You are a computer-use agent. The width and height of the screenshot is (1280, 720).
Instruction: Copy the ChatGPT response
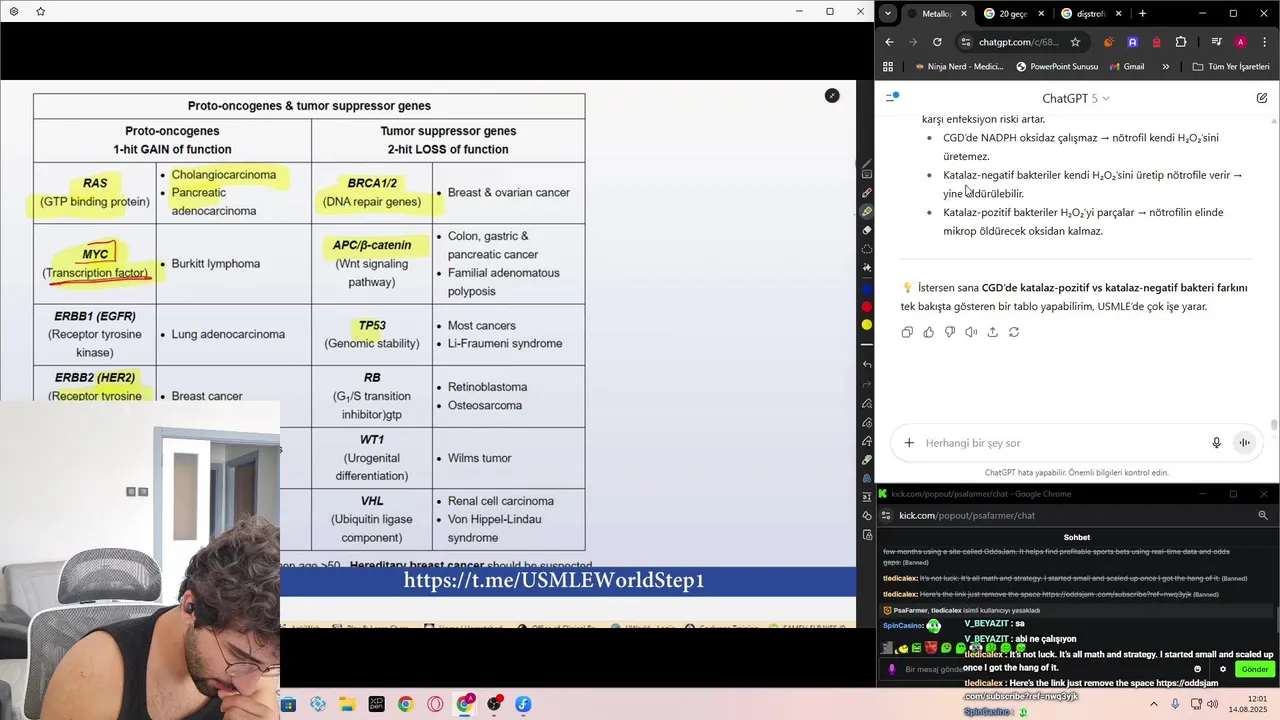(x=907, y=332)
